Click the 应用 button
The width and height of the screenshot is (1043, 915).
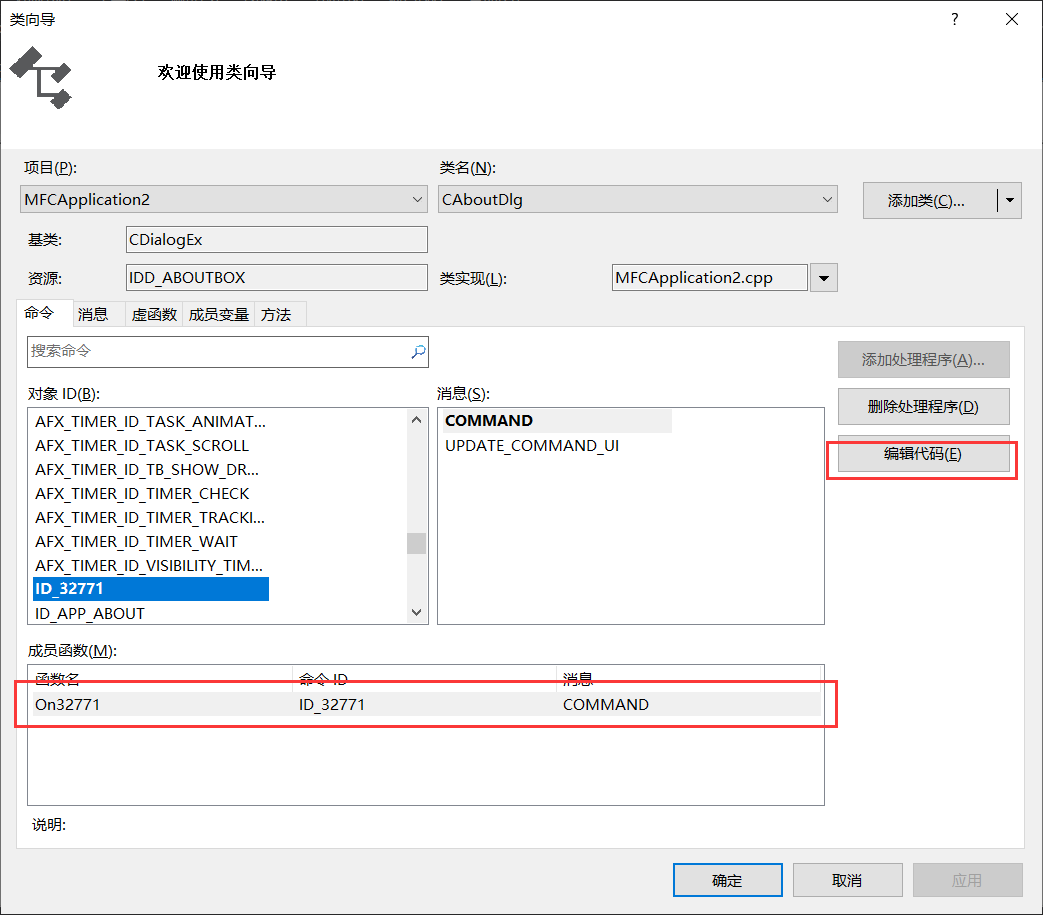(967, 880)
